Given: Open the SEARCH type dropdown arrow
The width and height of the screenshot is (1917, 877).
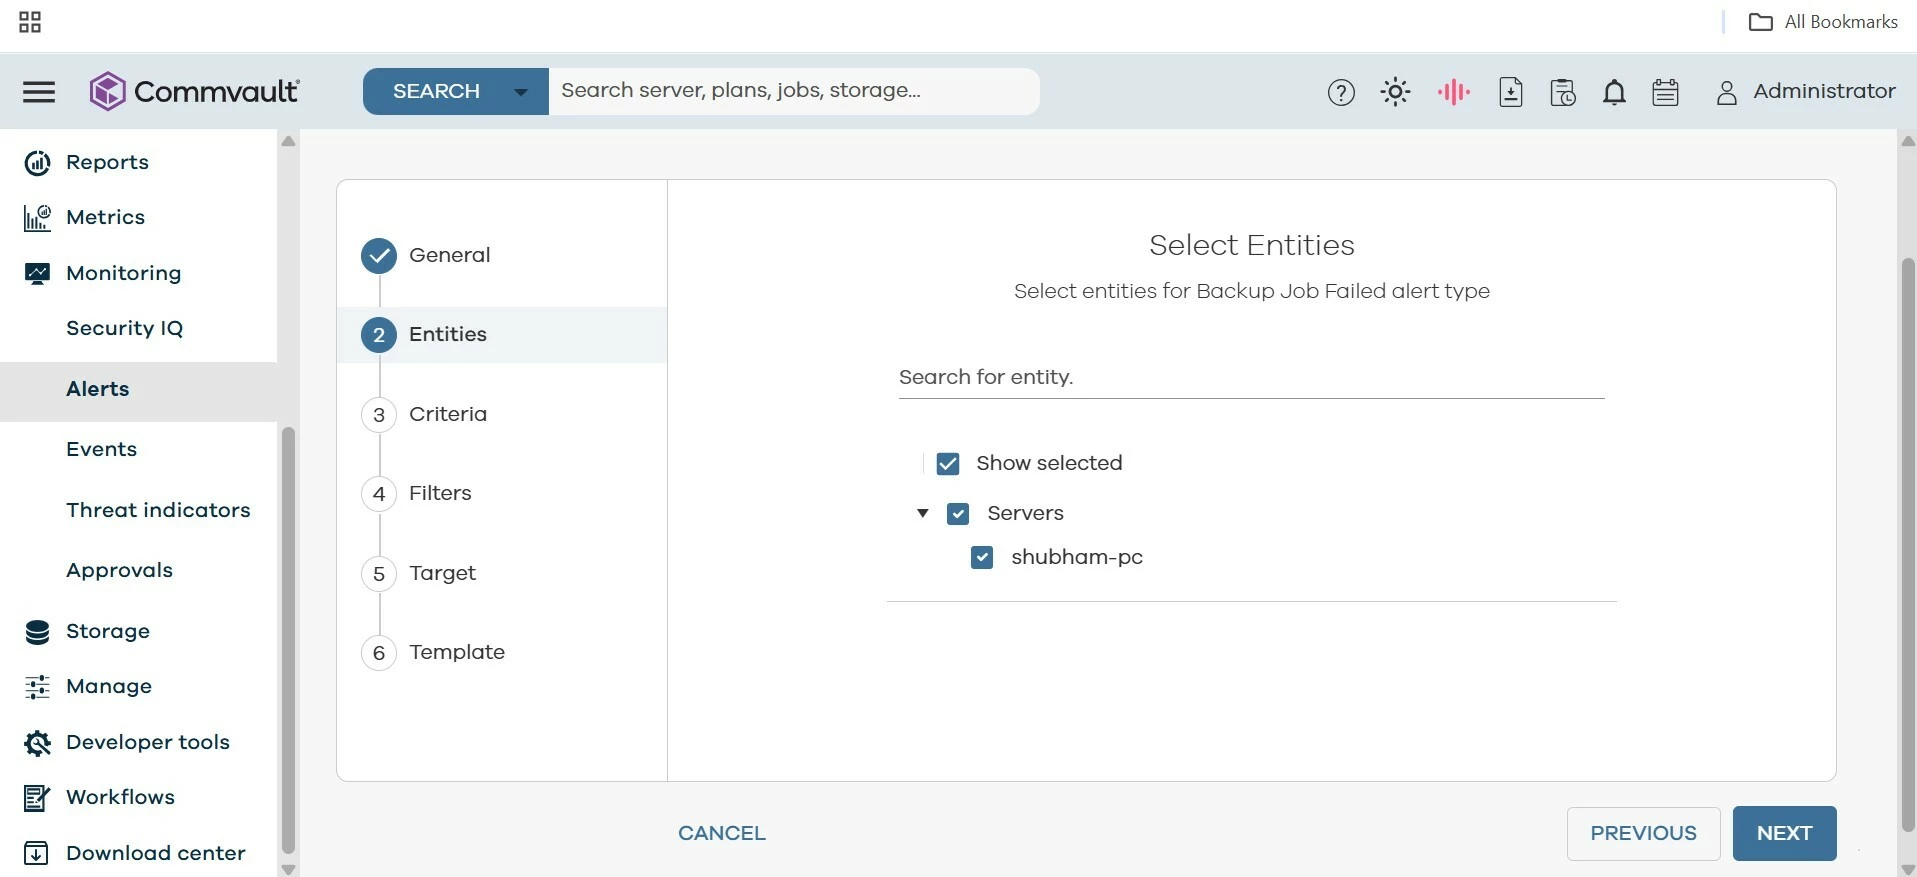Looking at the screenshot, I should pyautogui.click(x=521, y=92).
